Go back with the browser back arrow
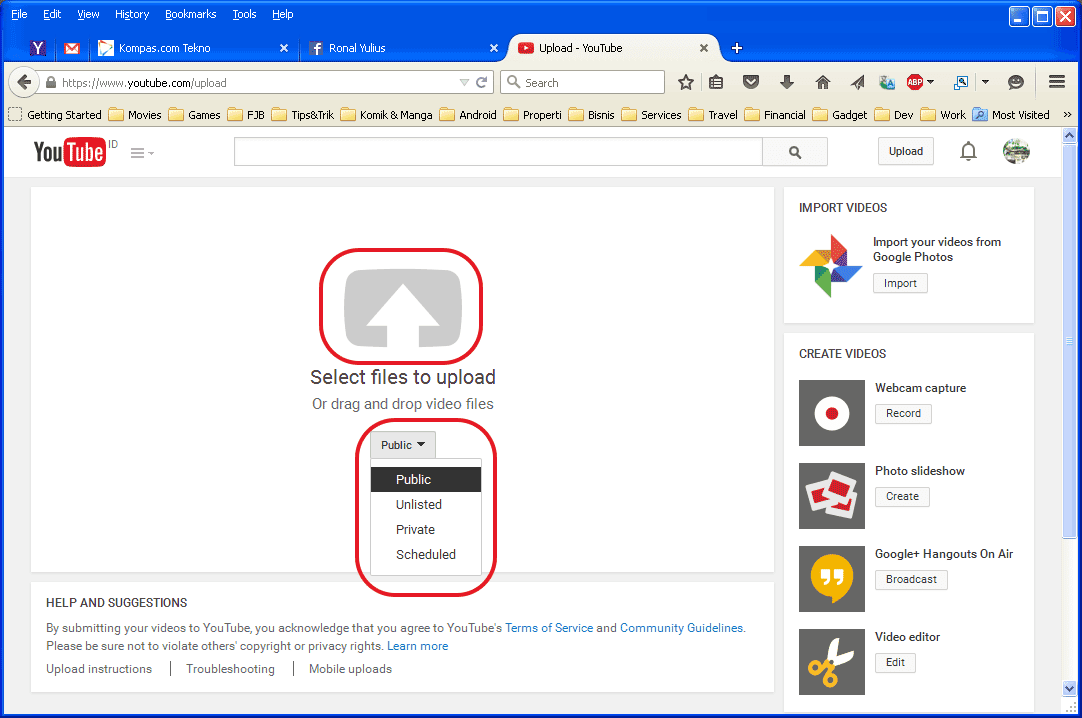The image size is (1082, 718). coord(24,83)
